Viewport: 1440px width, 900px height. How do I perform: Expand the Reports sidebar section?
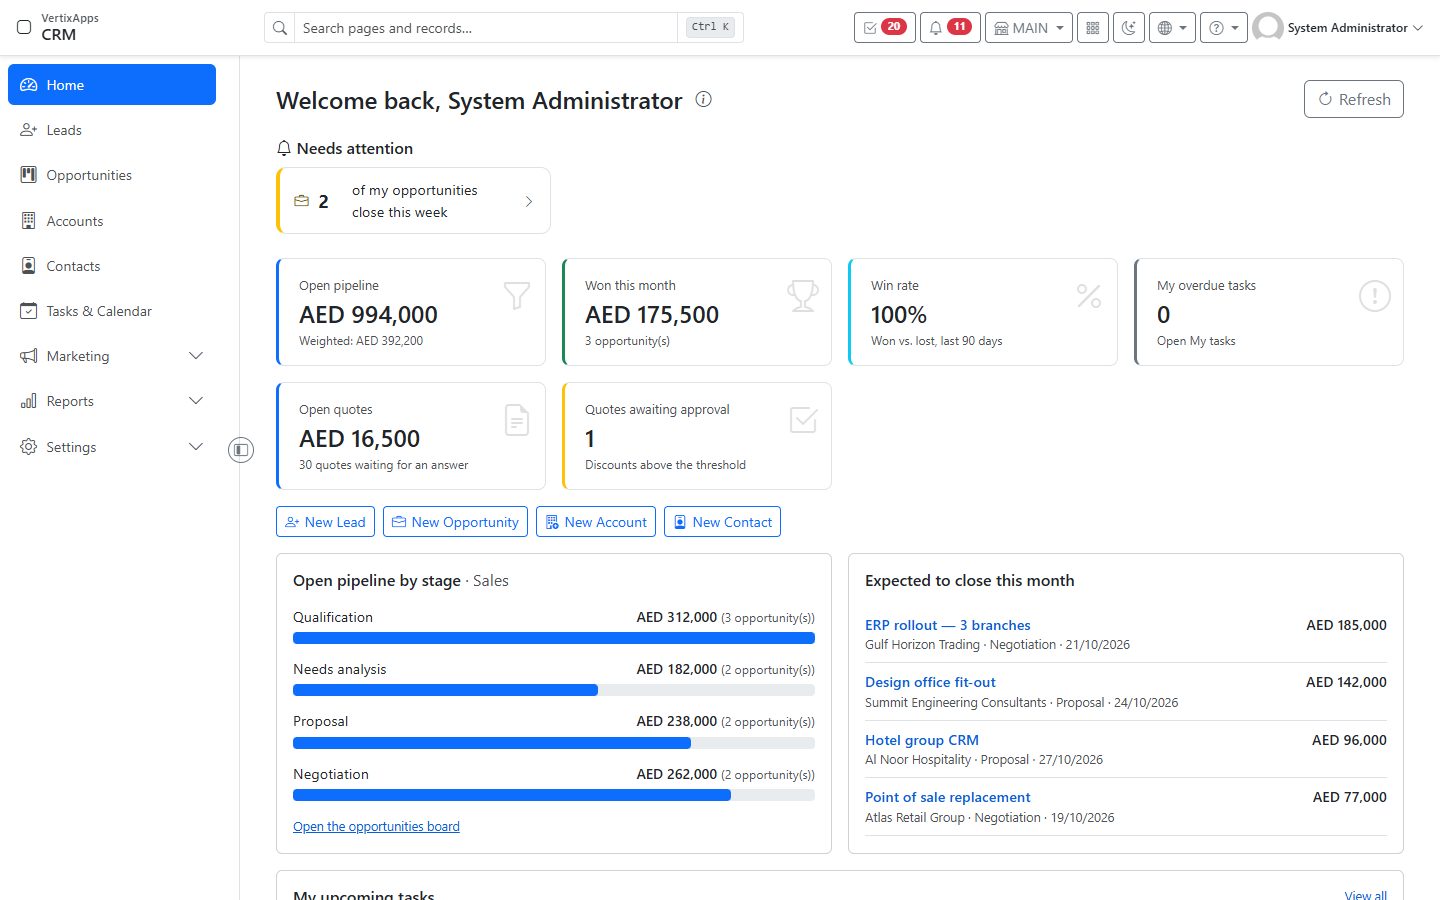pos(112,401)
